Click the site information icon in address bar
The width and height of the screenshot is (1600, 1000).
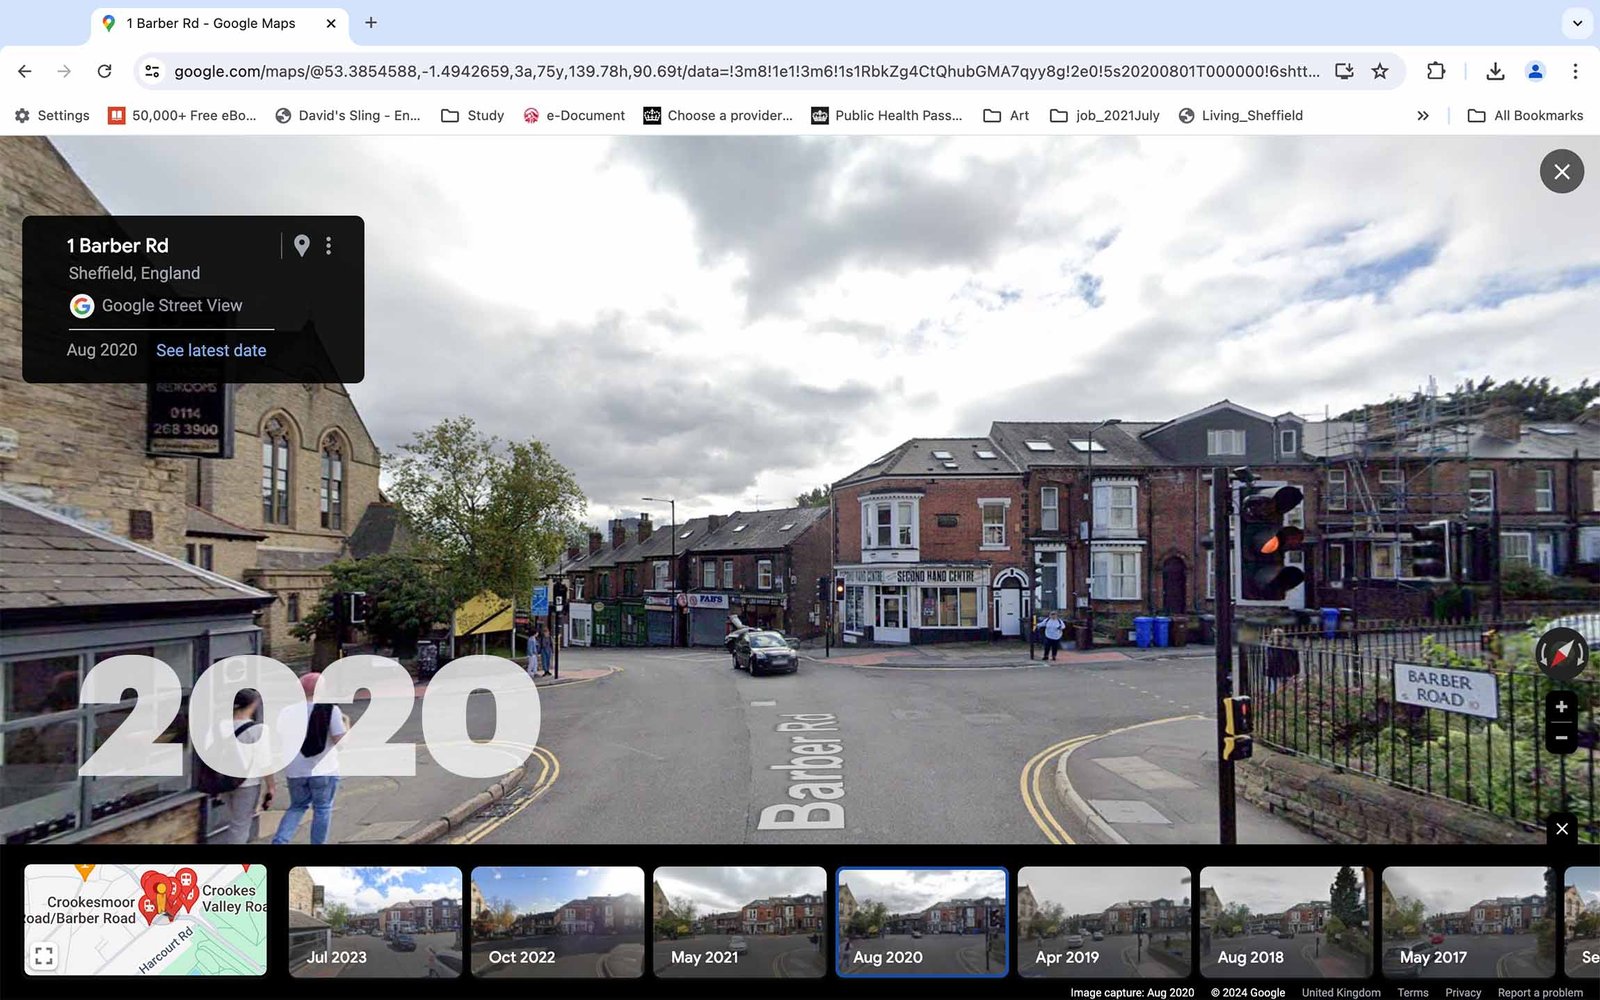[152, 71]
